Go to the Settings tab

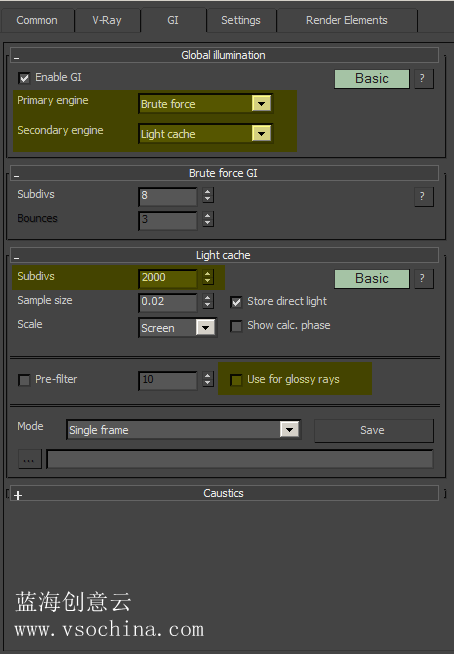coord(241,20)
